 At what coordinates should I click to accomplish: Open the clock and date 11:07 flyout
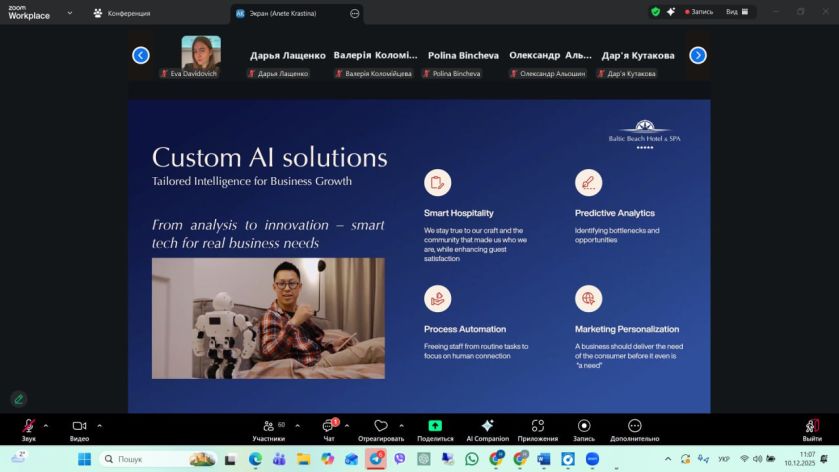click(799, 459)
